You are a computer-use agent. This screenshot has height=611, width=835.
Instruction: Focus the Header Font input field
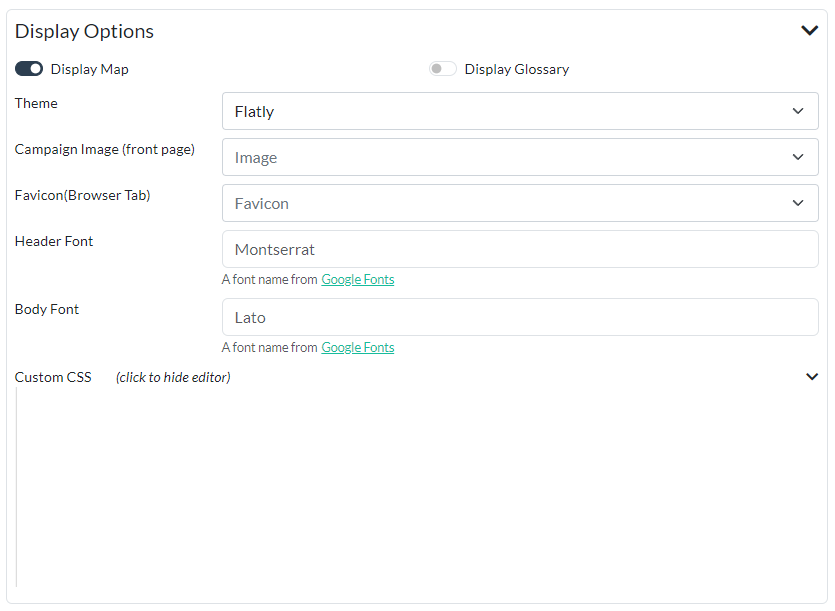coord(519,249)
